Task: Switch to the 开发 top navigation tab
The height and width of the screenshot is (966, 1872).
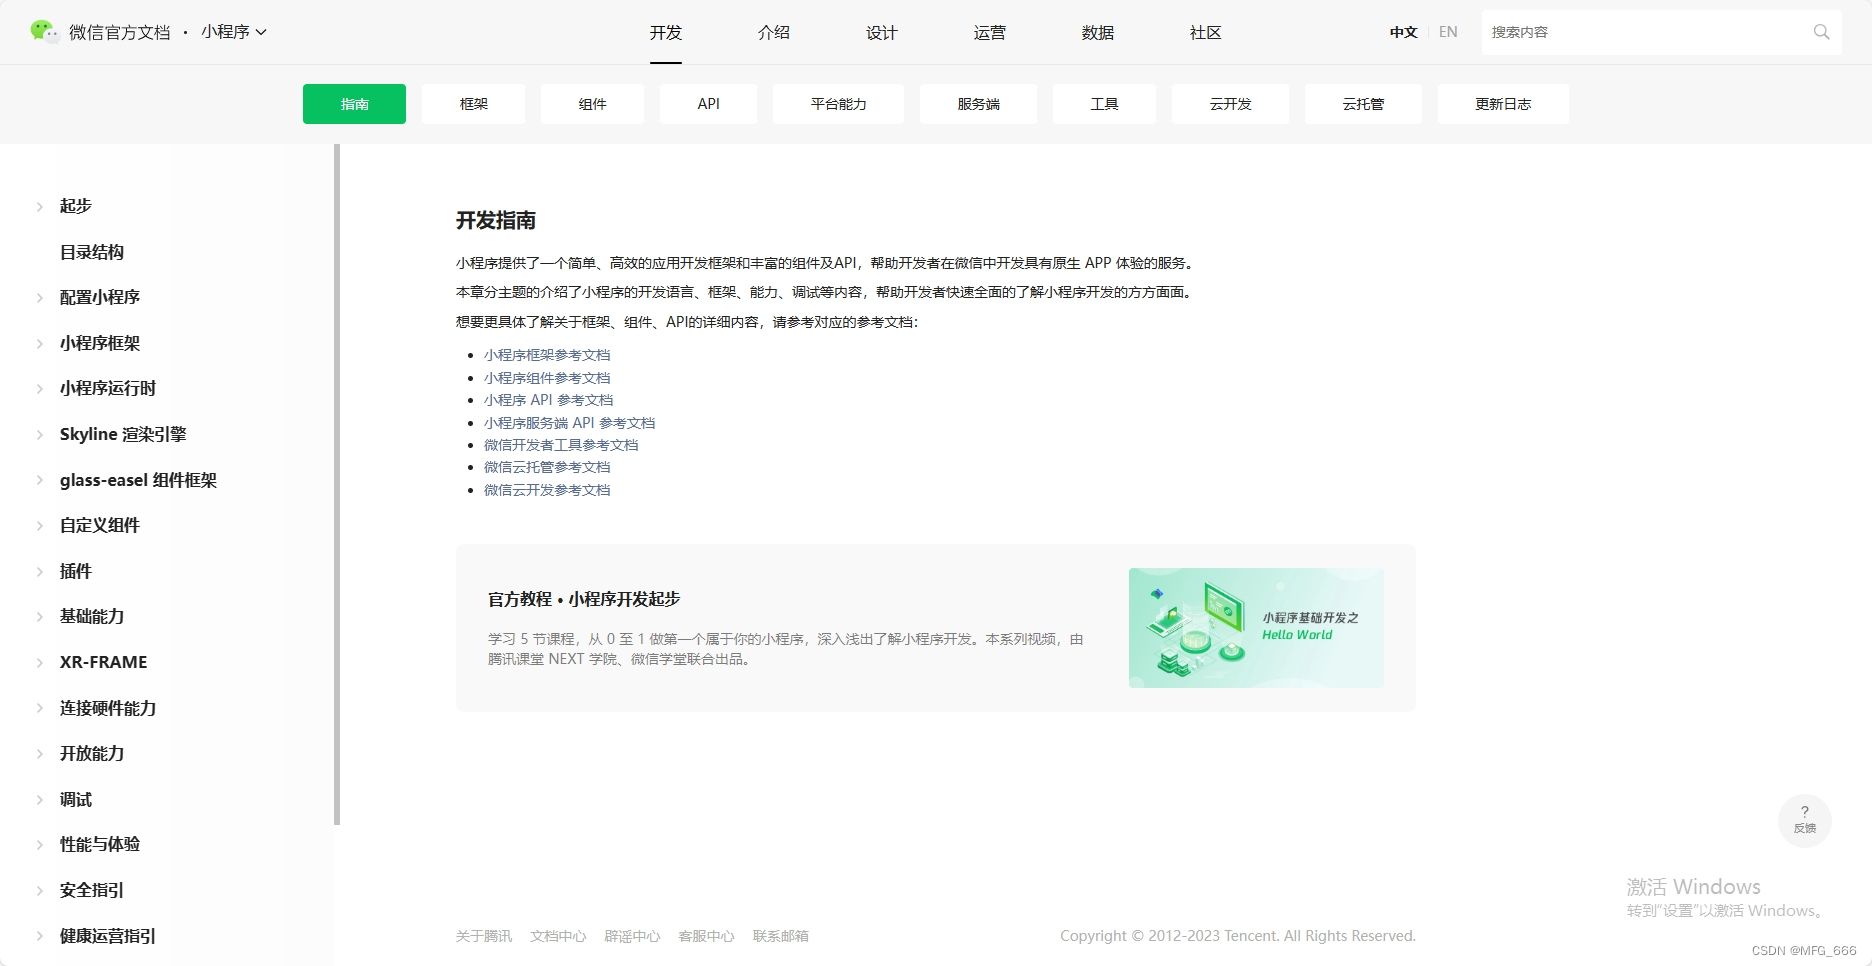Action: 666,33
